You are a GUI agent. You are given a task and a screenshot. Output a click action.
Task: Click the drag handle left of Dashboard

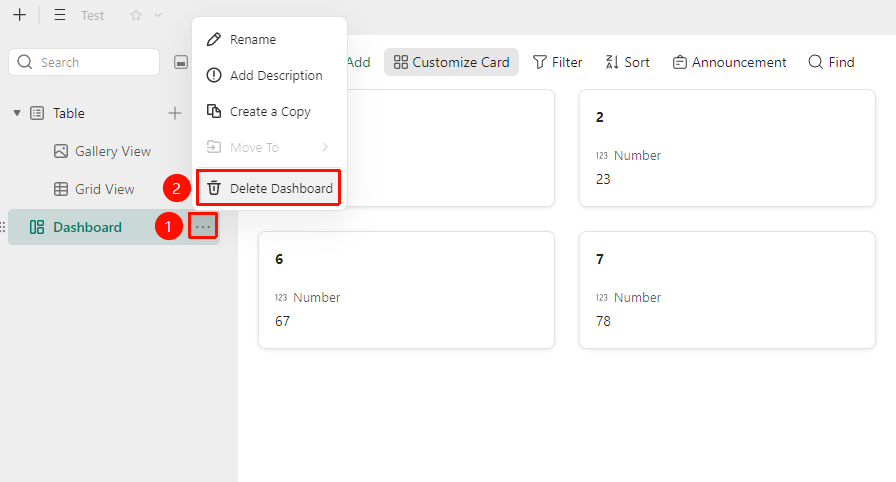(3, 227)
